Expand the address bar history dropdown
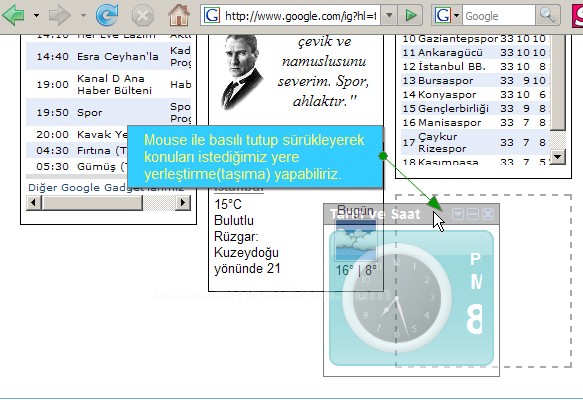The height and width of the screenshot is (400, 583). click(389, 16)
